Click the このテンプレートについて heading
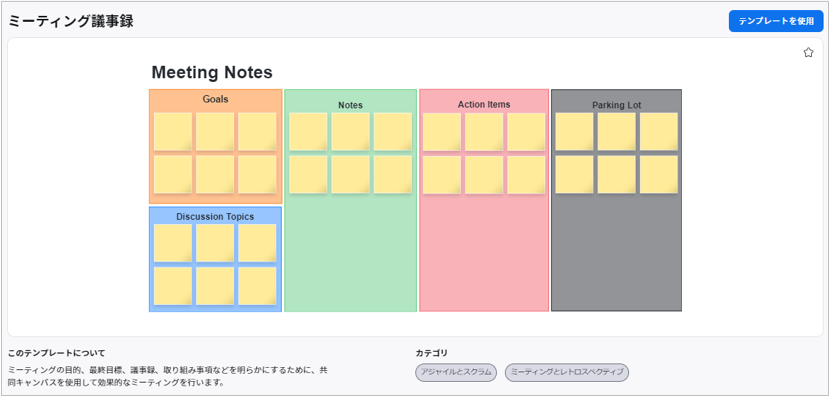The height and width of the screenshot is (397, 830). coord(57,353)
